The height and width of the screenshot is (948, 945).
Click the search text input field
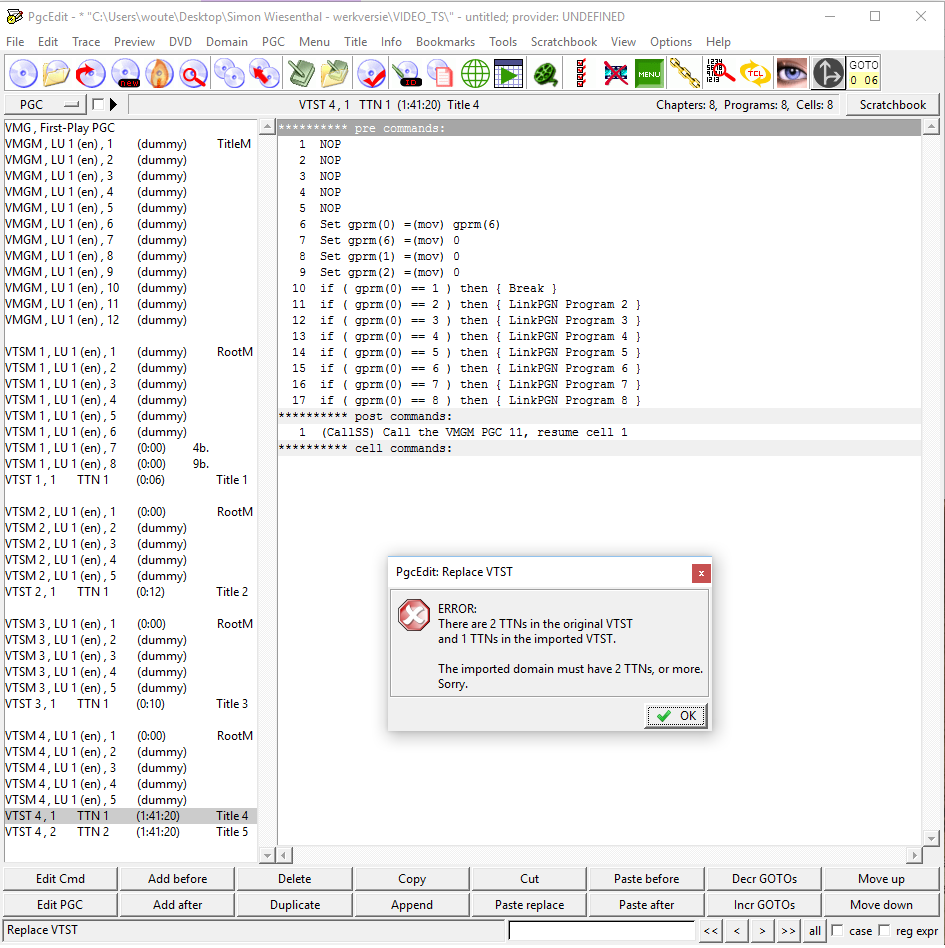pos(601,930)
